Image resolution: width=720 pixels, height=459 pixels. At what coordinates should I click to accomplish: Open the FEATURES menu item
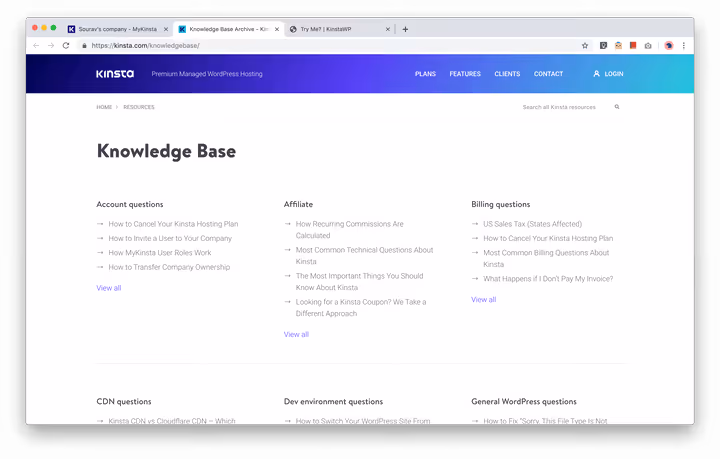pos(465,74)
